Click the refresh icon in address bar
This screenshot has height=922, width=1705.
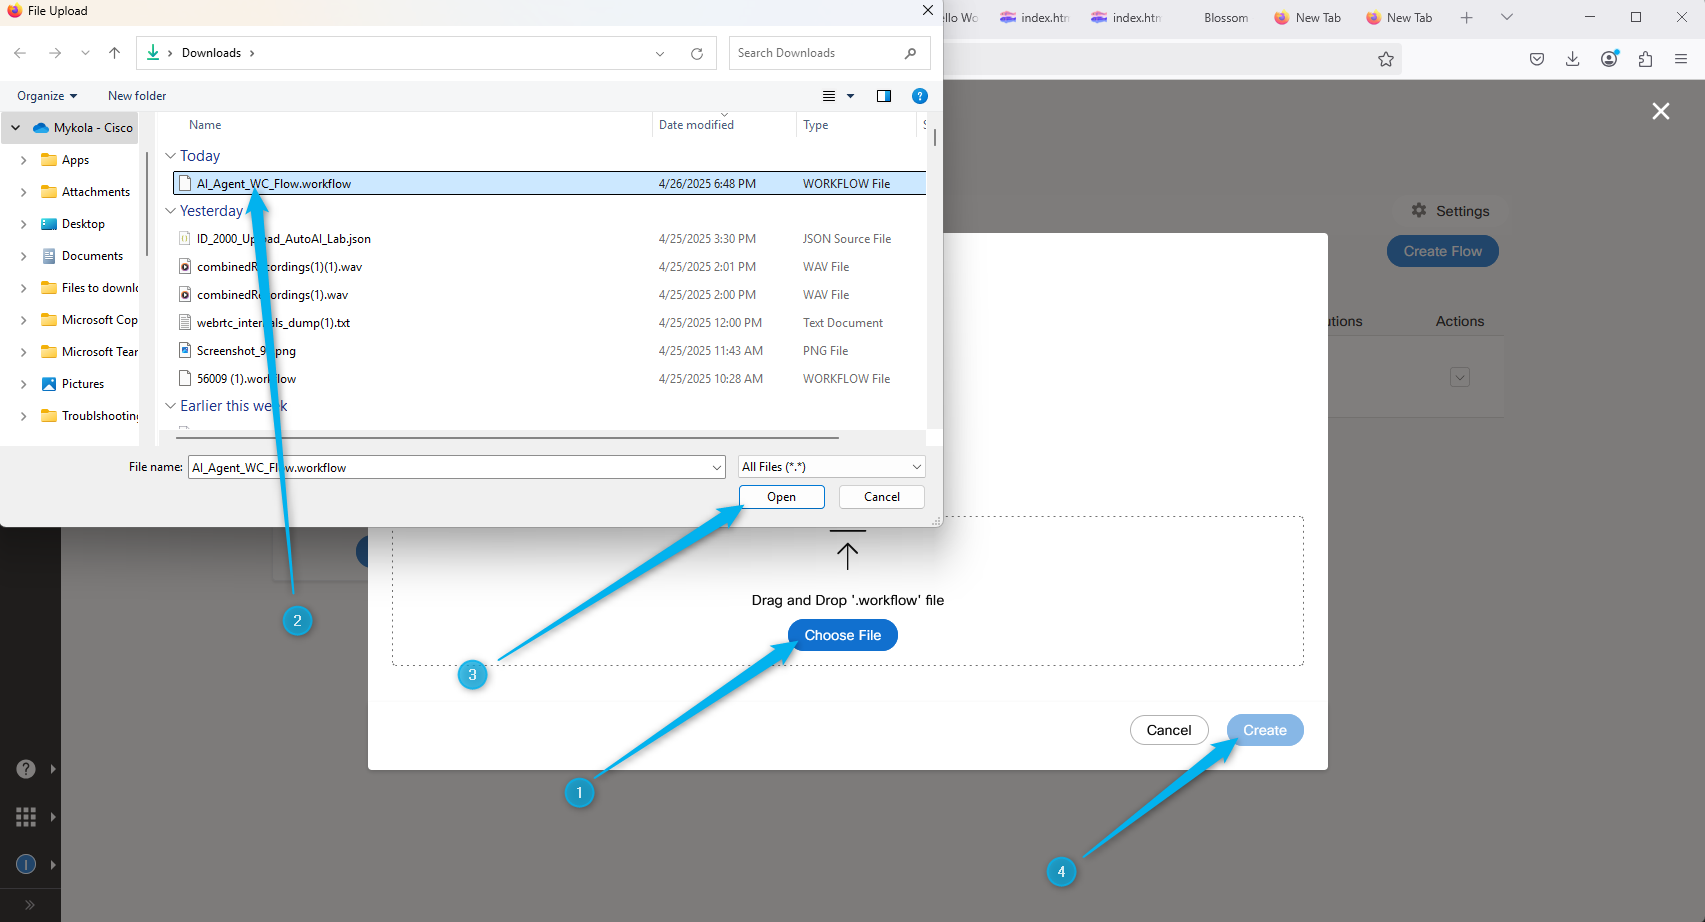pyautogui.click(x=696, y=54)
